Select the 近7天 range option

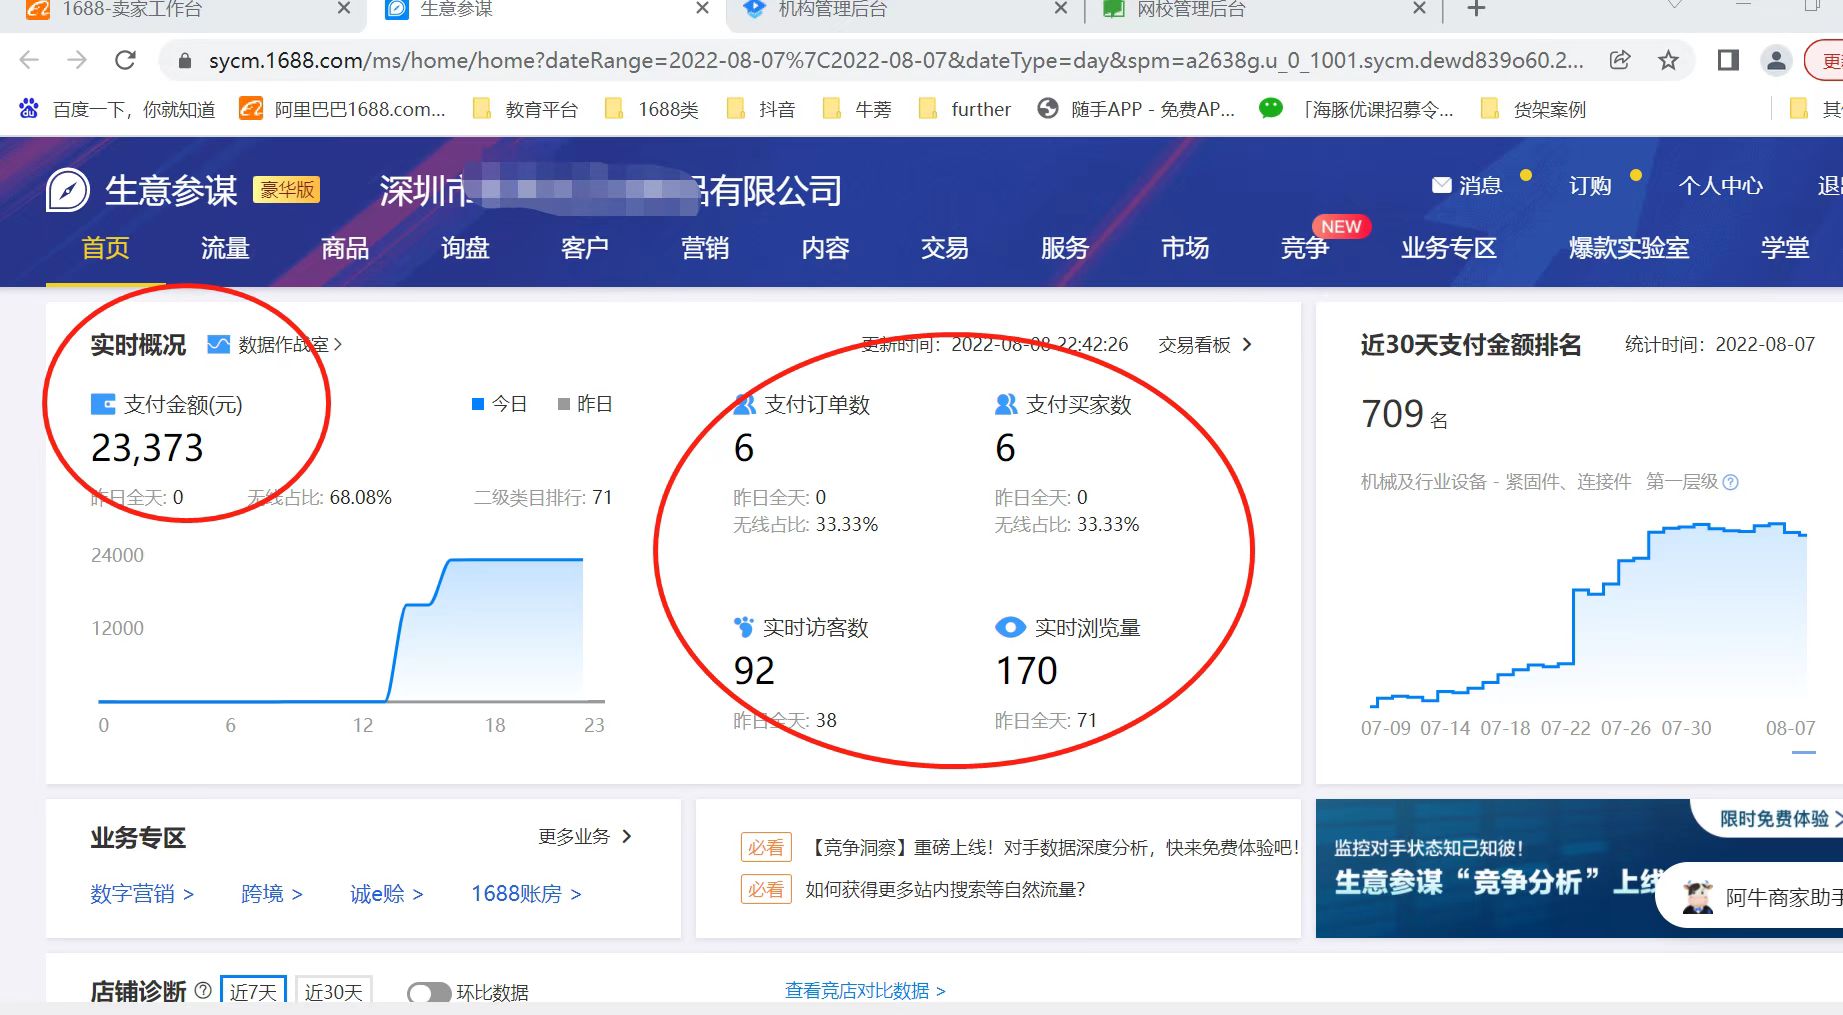pyautogui.click(x=253, y=992)
